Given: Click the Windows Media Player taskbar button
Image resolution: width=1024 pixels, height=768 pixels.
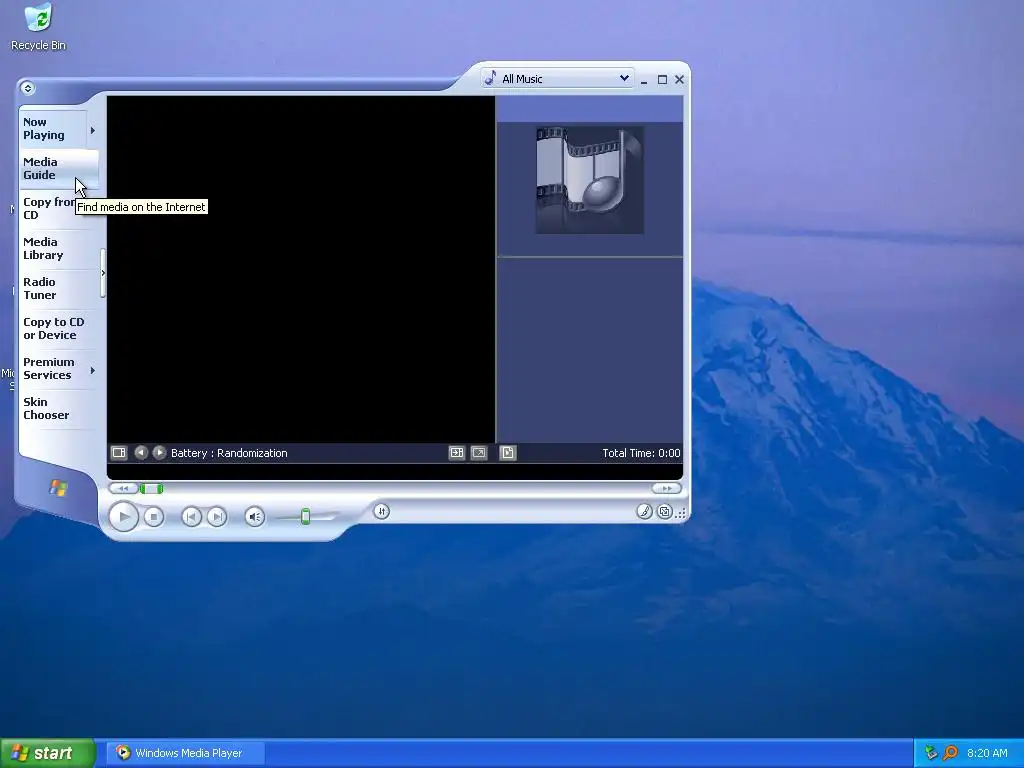Looking at the screenshot, I should point(186,753).
